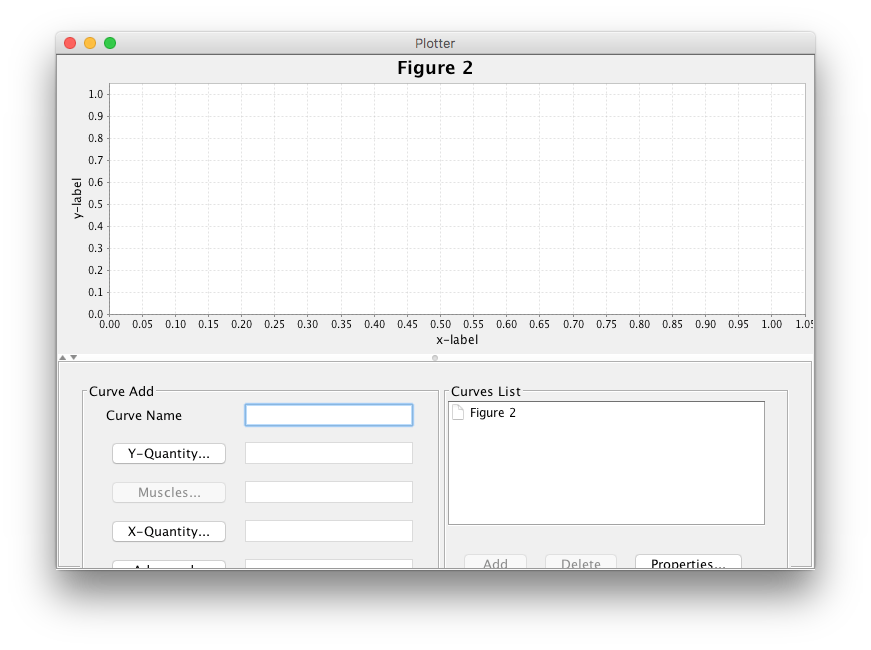
Task: Click the upward collapse arrow on the splitter
Action: coord(63,356)
